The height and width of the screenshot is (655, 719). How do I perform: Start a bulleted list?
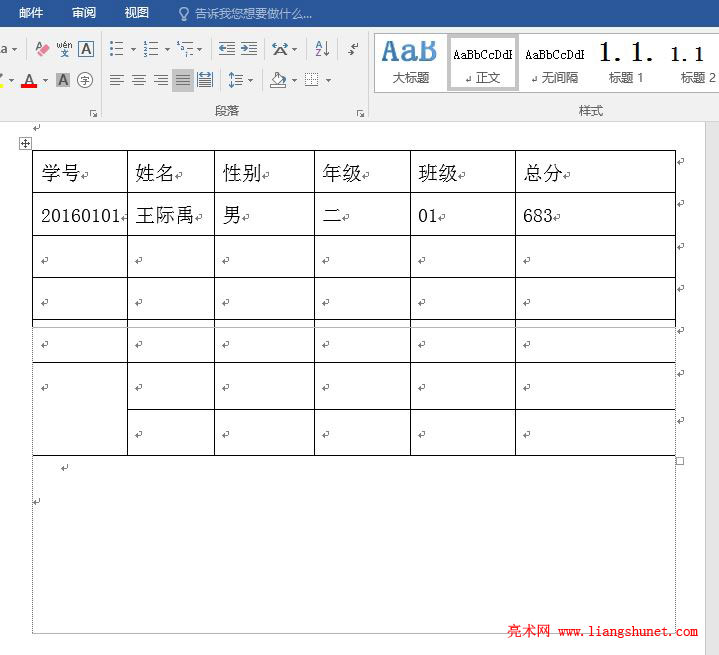coord(116,49)
